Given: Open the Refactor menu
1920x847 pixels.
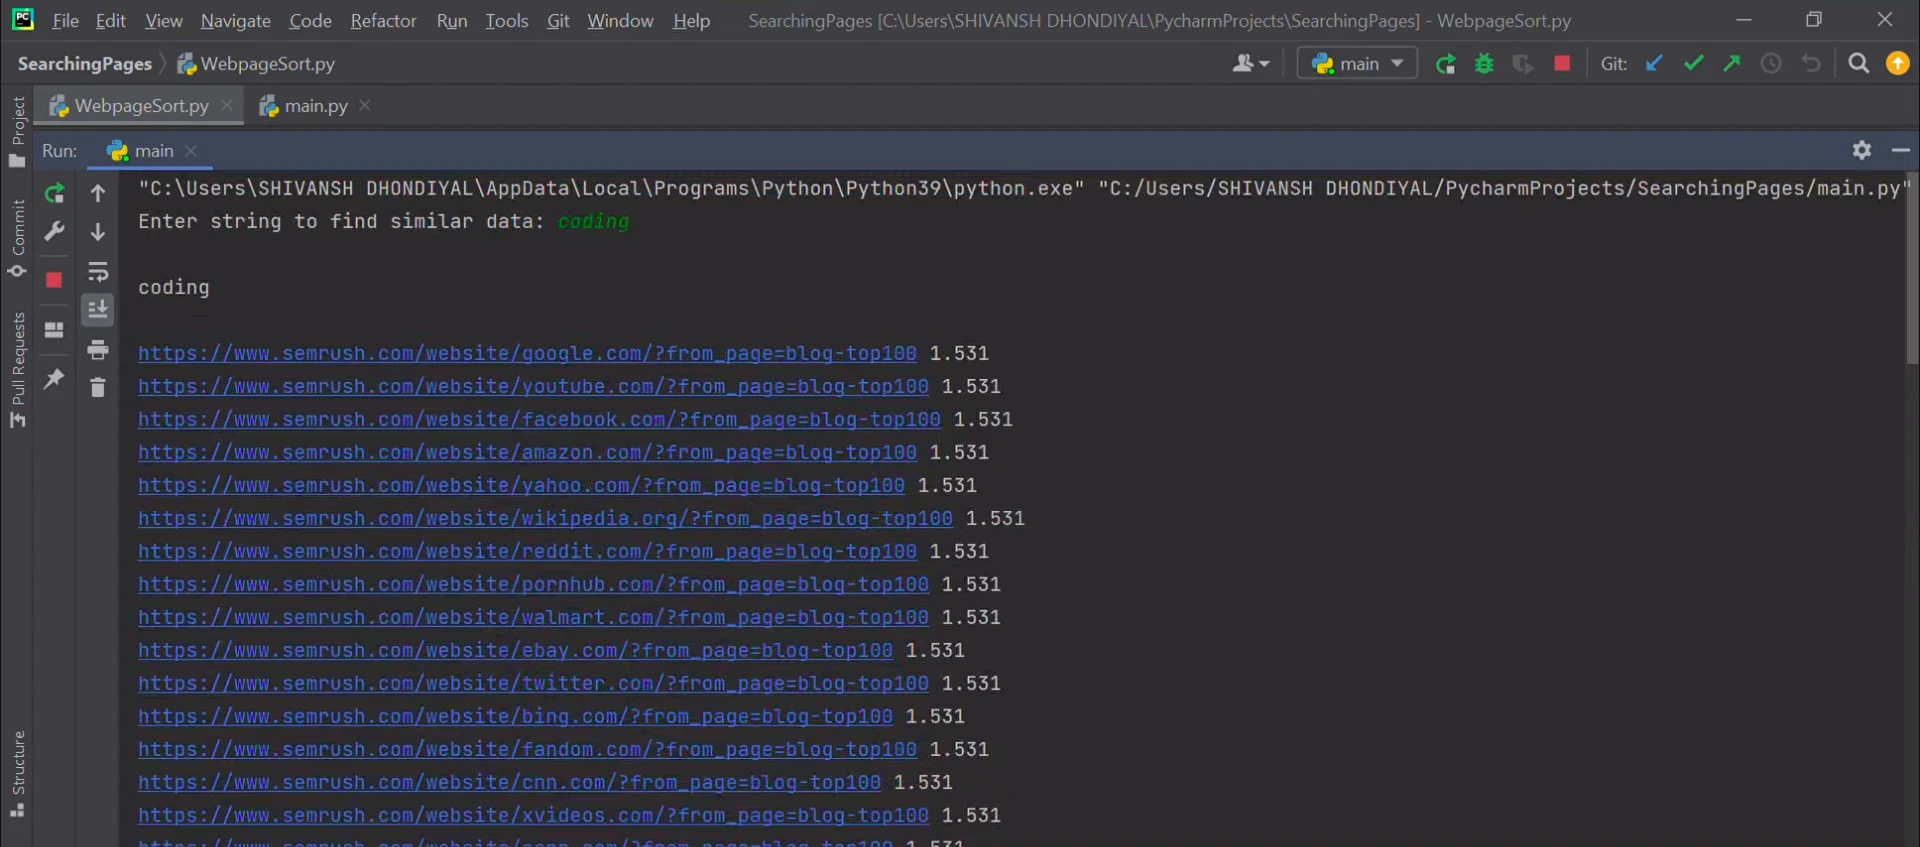Looking at the screenshot, I should (383, 21).
